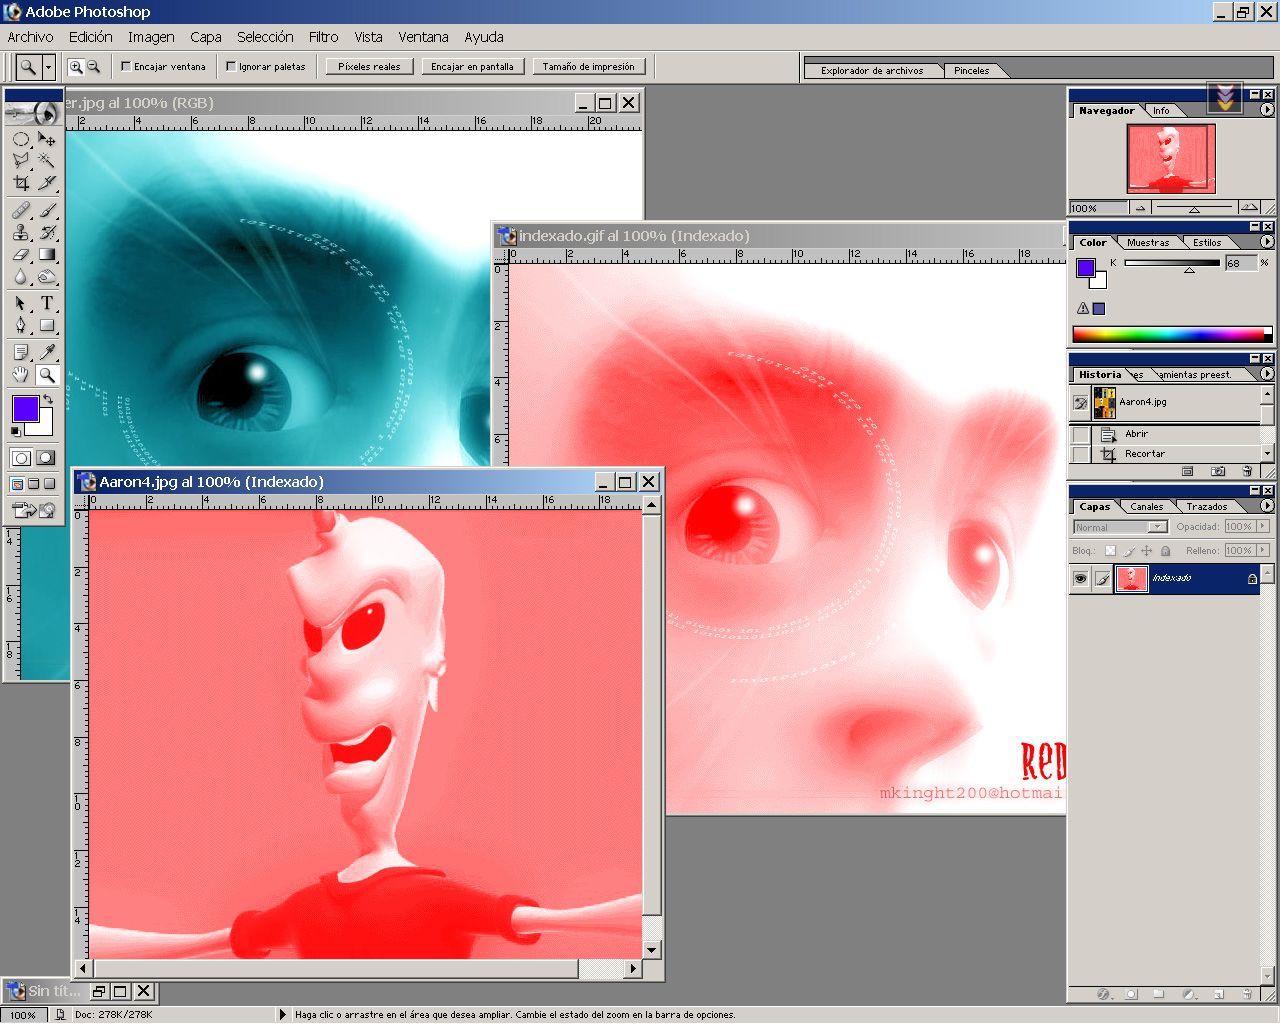1280x1024 pixels.
Task: Swap foreground and background colors
Action: pyautogui.click(x=46, y=399)
